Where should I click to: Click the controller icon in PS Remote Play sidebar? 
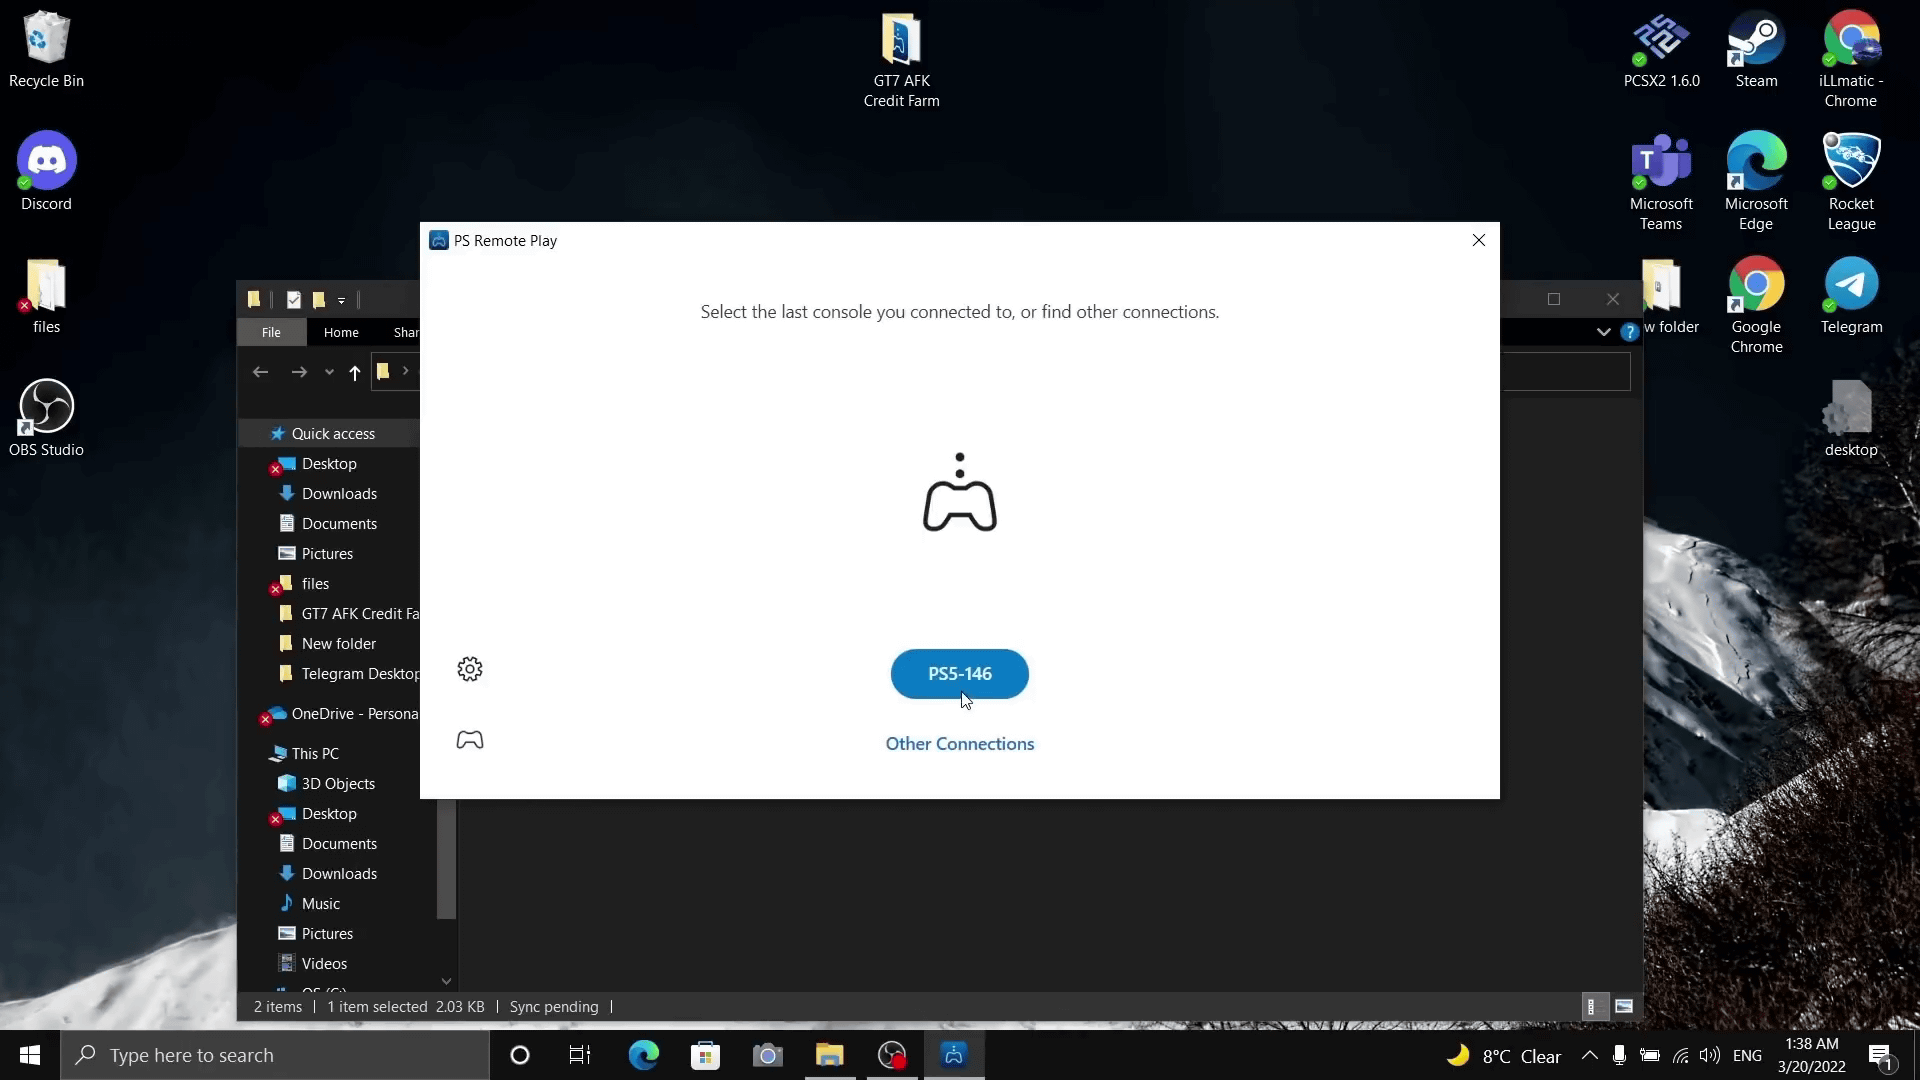pyautogui.click(x=470, y=740)
